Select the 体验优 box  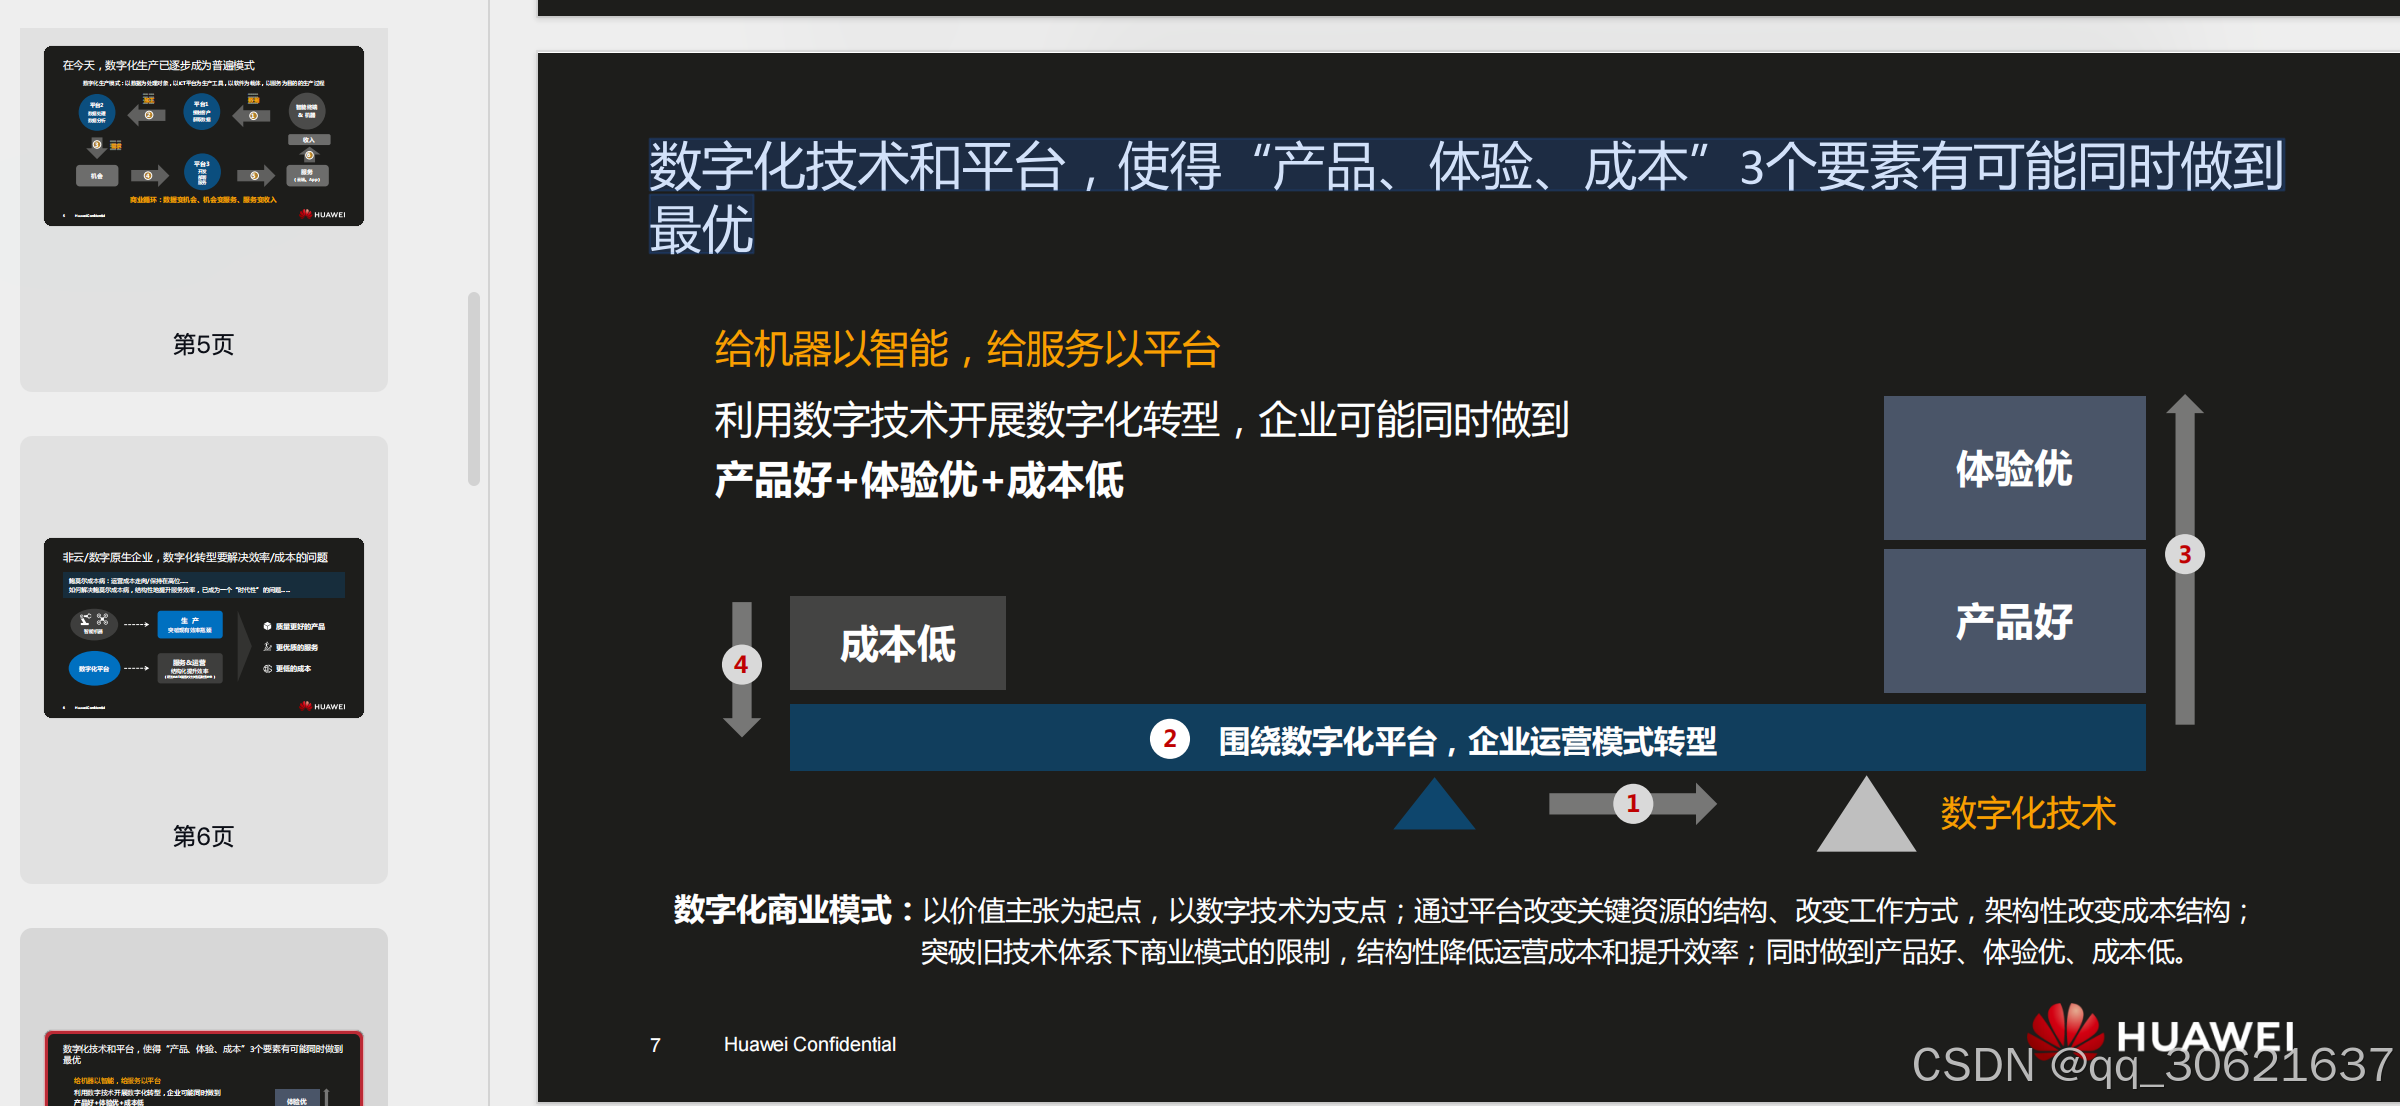click(x=2014, y=468)
